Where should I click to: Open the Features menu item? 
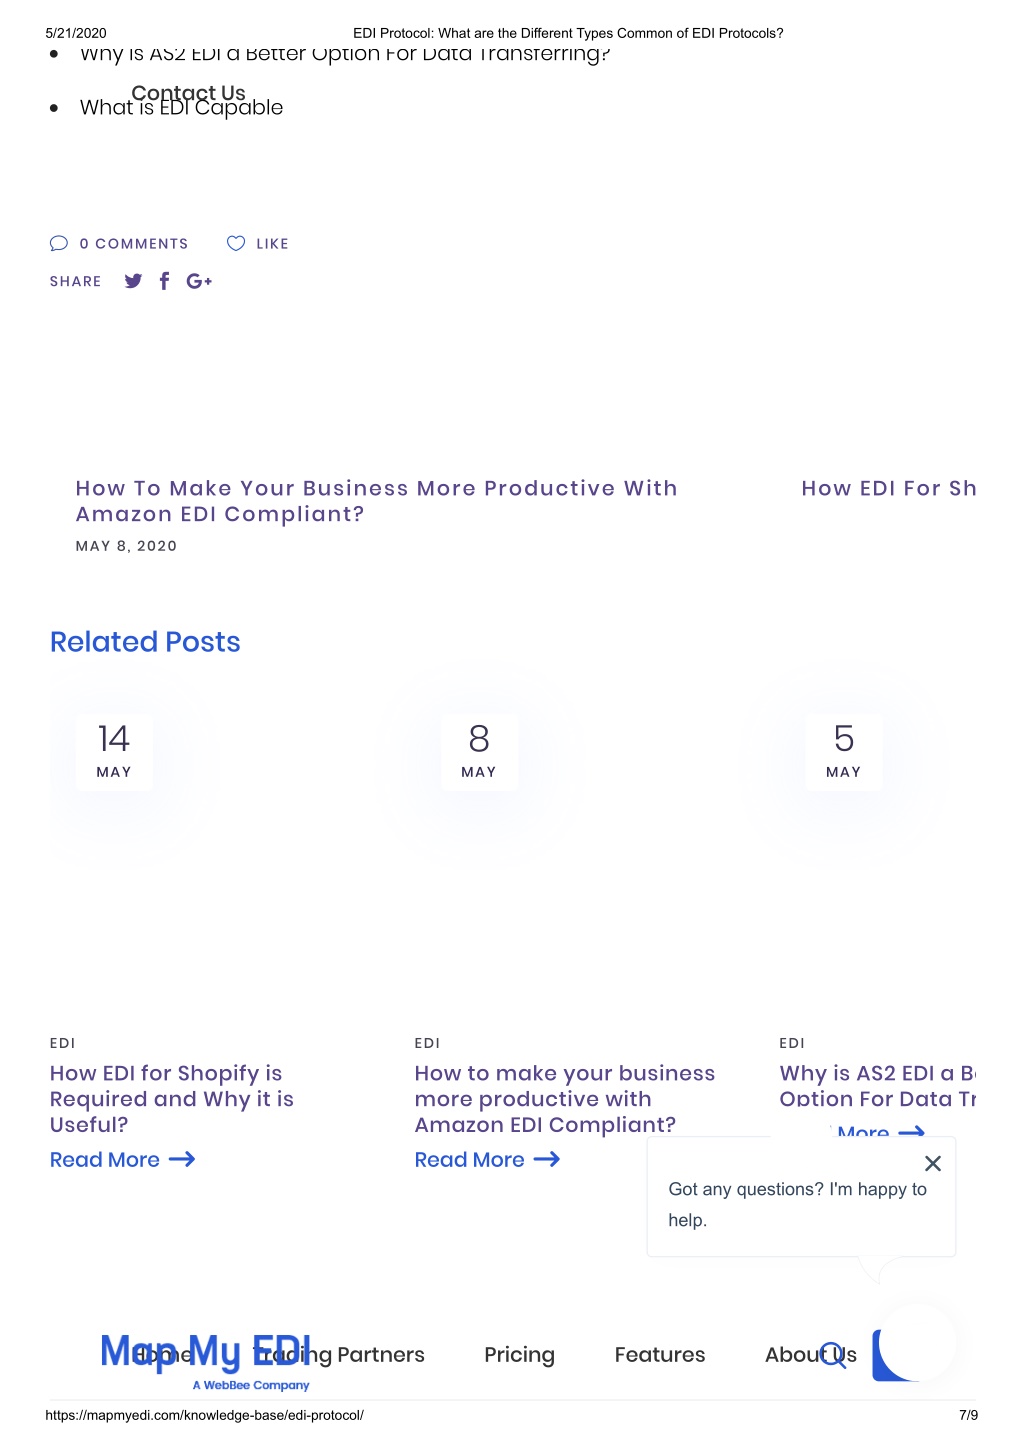point(660,1355)
